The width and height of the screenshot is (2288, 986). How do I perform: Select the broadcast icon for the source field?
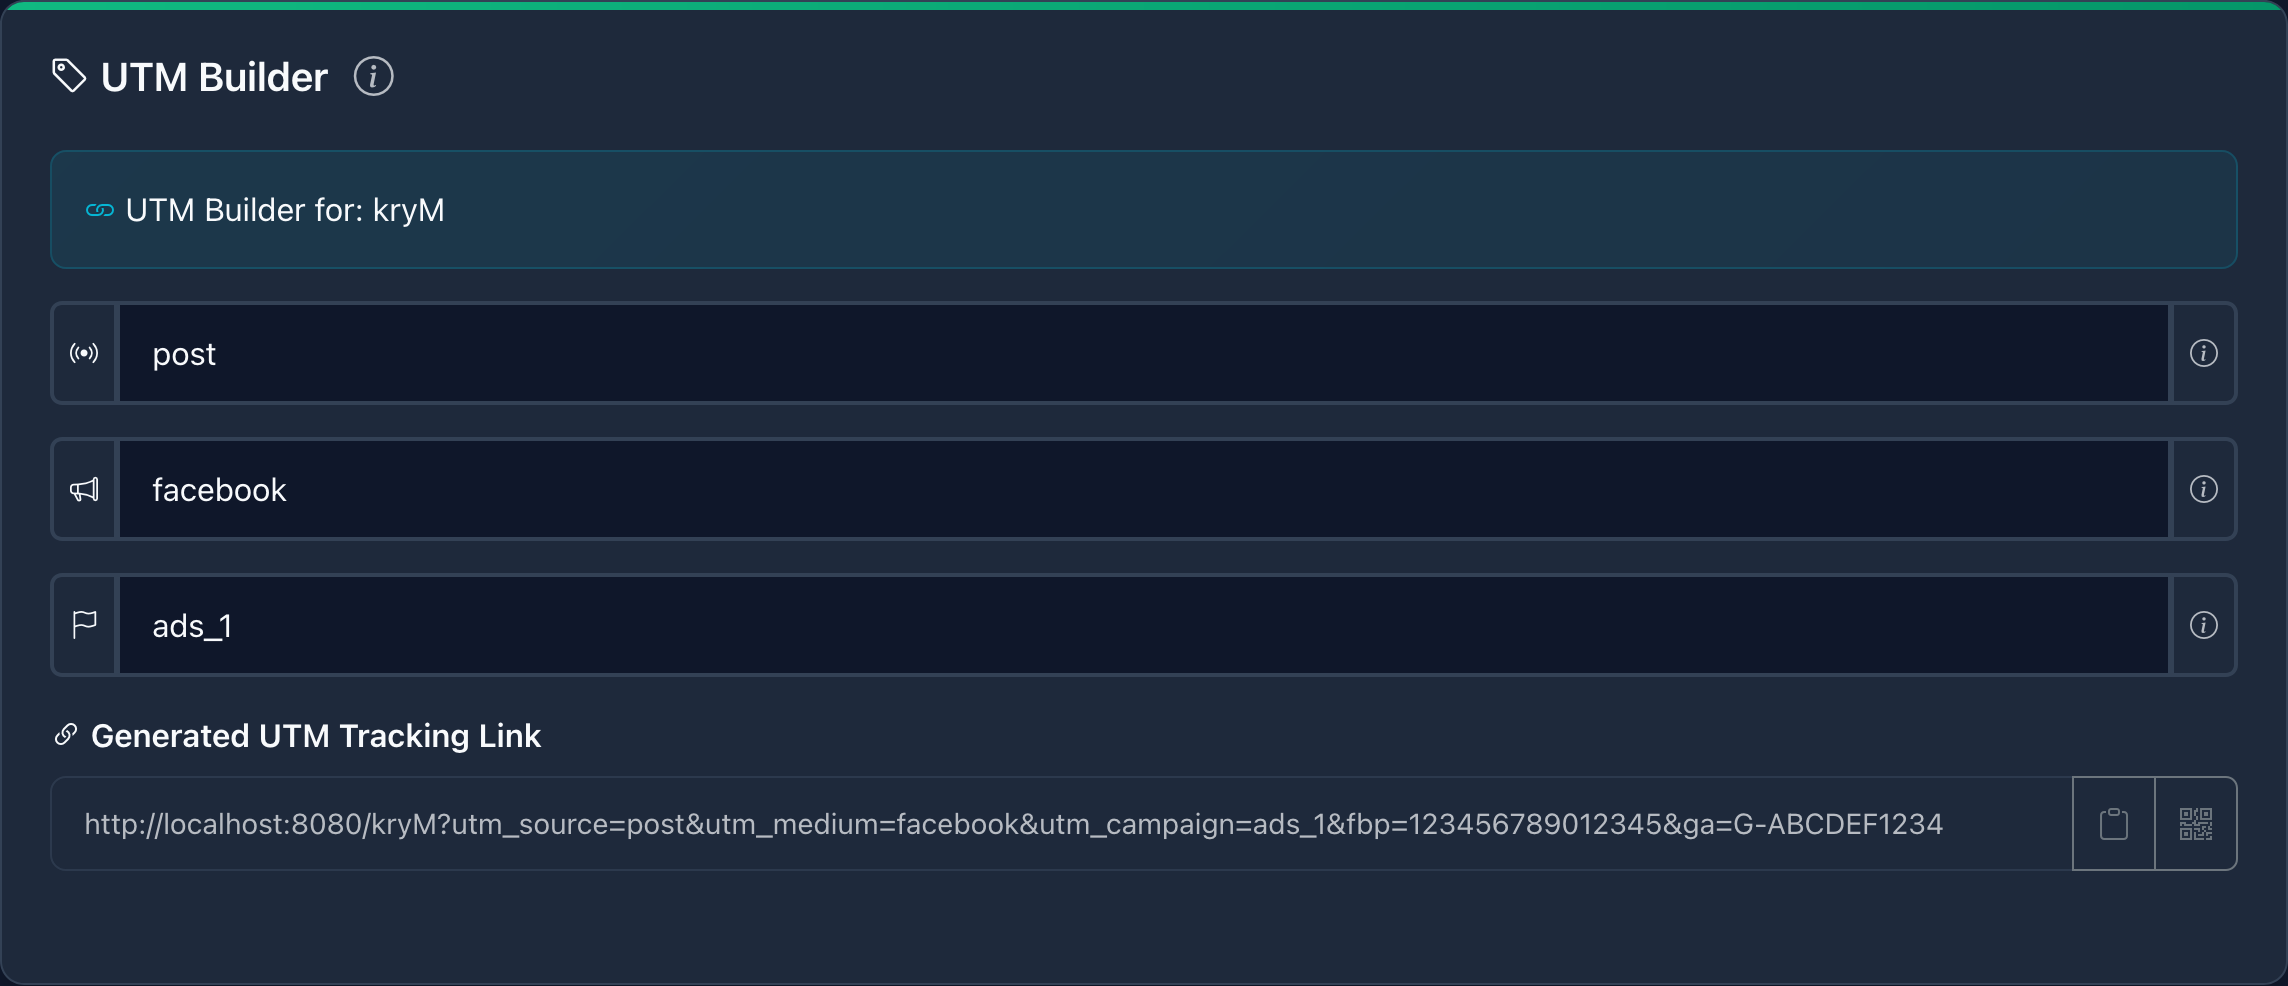click(84, 352)
